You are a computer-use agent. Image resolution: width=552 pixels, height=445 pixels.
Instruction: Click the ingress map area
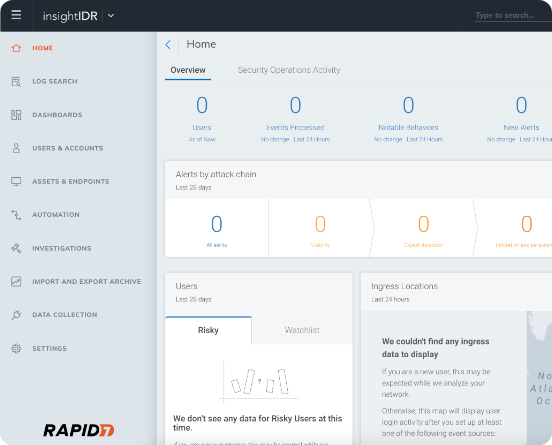coord(539,377)
